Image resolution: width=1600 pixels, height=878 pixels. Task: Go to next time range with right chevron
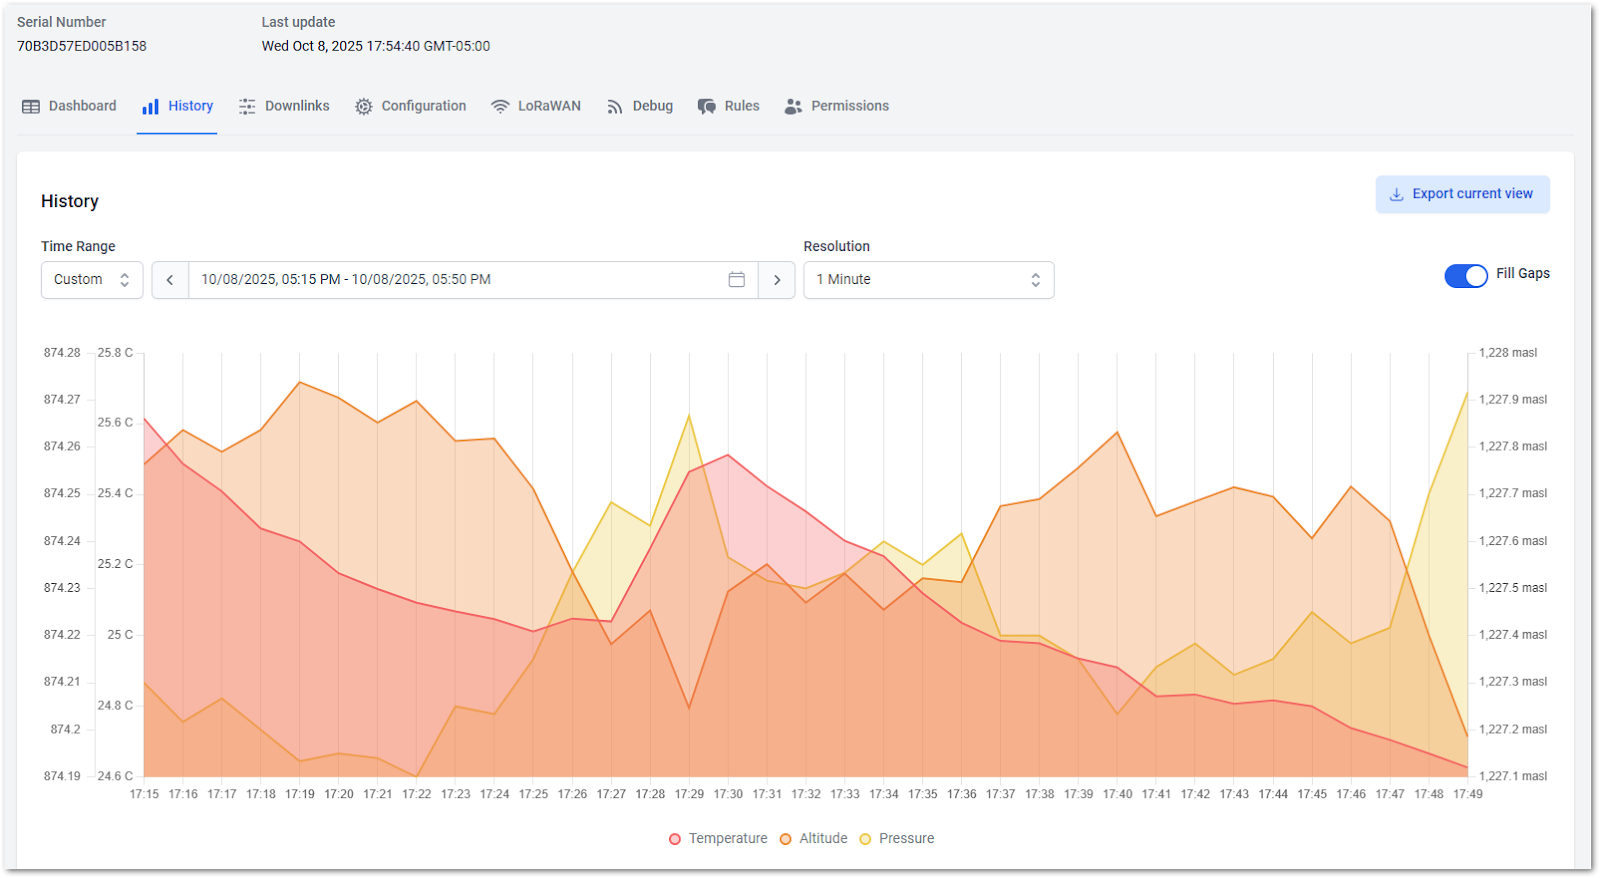(777, 280)
